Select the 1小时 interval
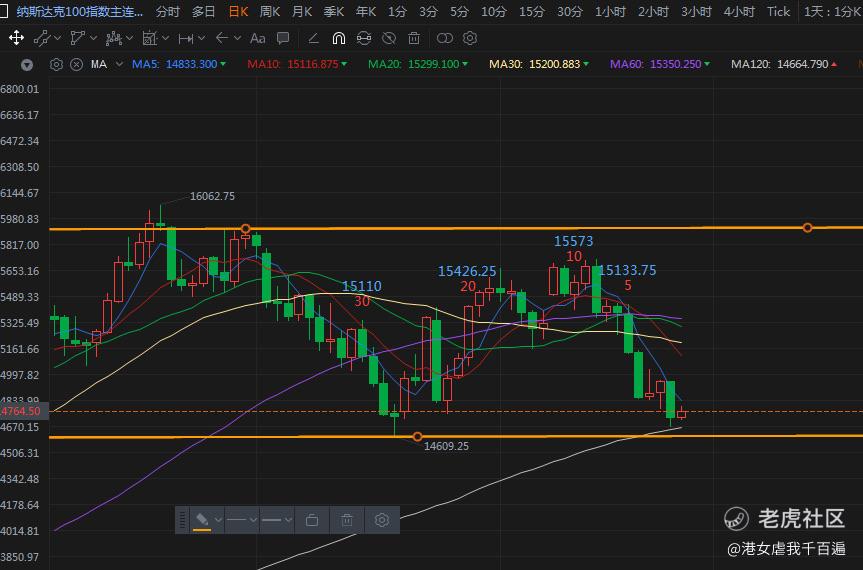The width and height of the screenshot is (863, 570). 610,12
